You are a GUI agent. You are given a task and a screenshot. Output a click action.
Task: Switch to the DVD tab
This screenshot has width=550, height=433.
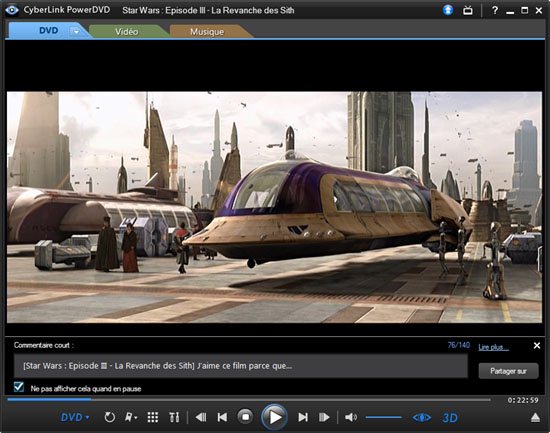click(x=48, y=31)
